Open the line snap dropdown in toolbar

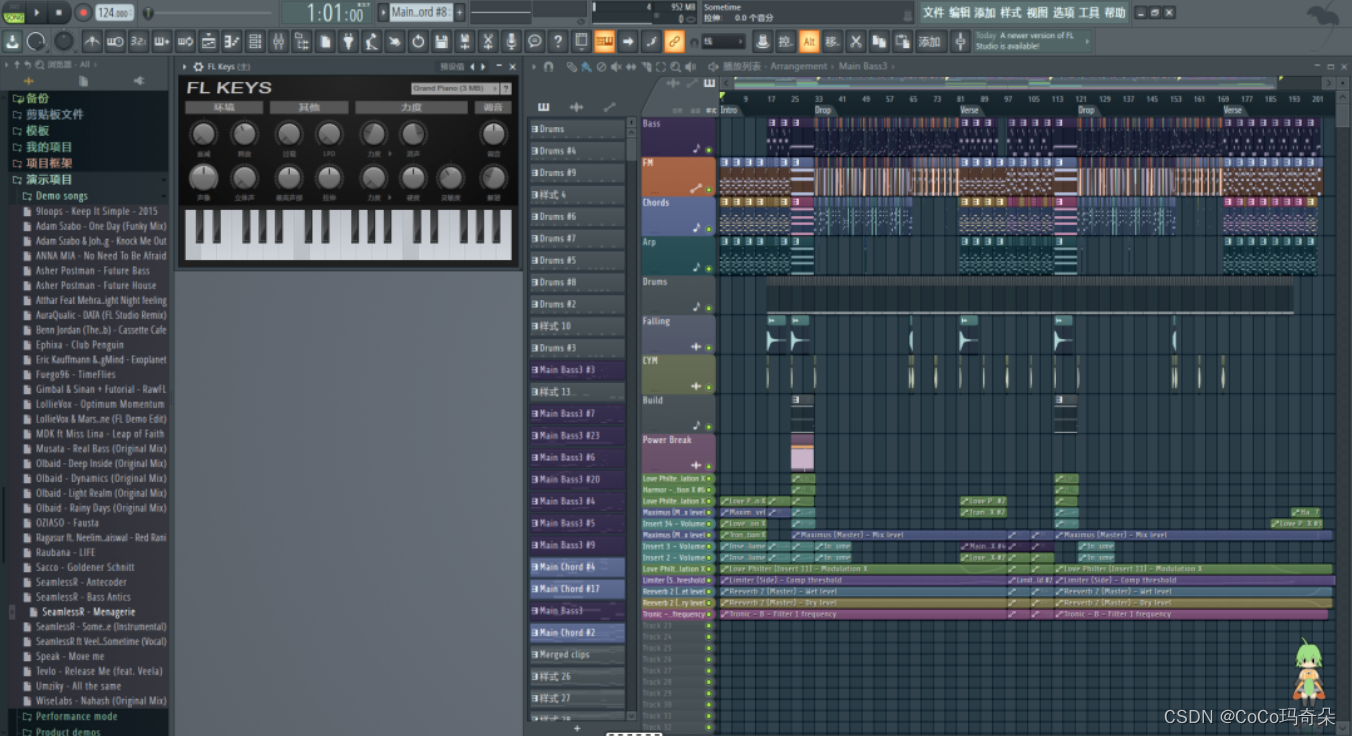click(x=724, y=42)
